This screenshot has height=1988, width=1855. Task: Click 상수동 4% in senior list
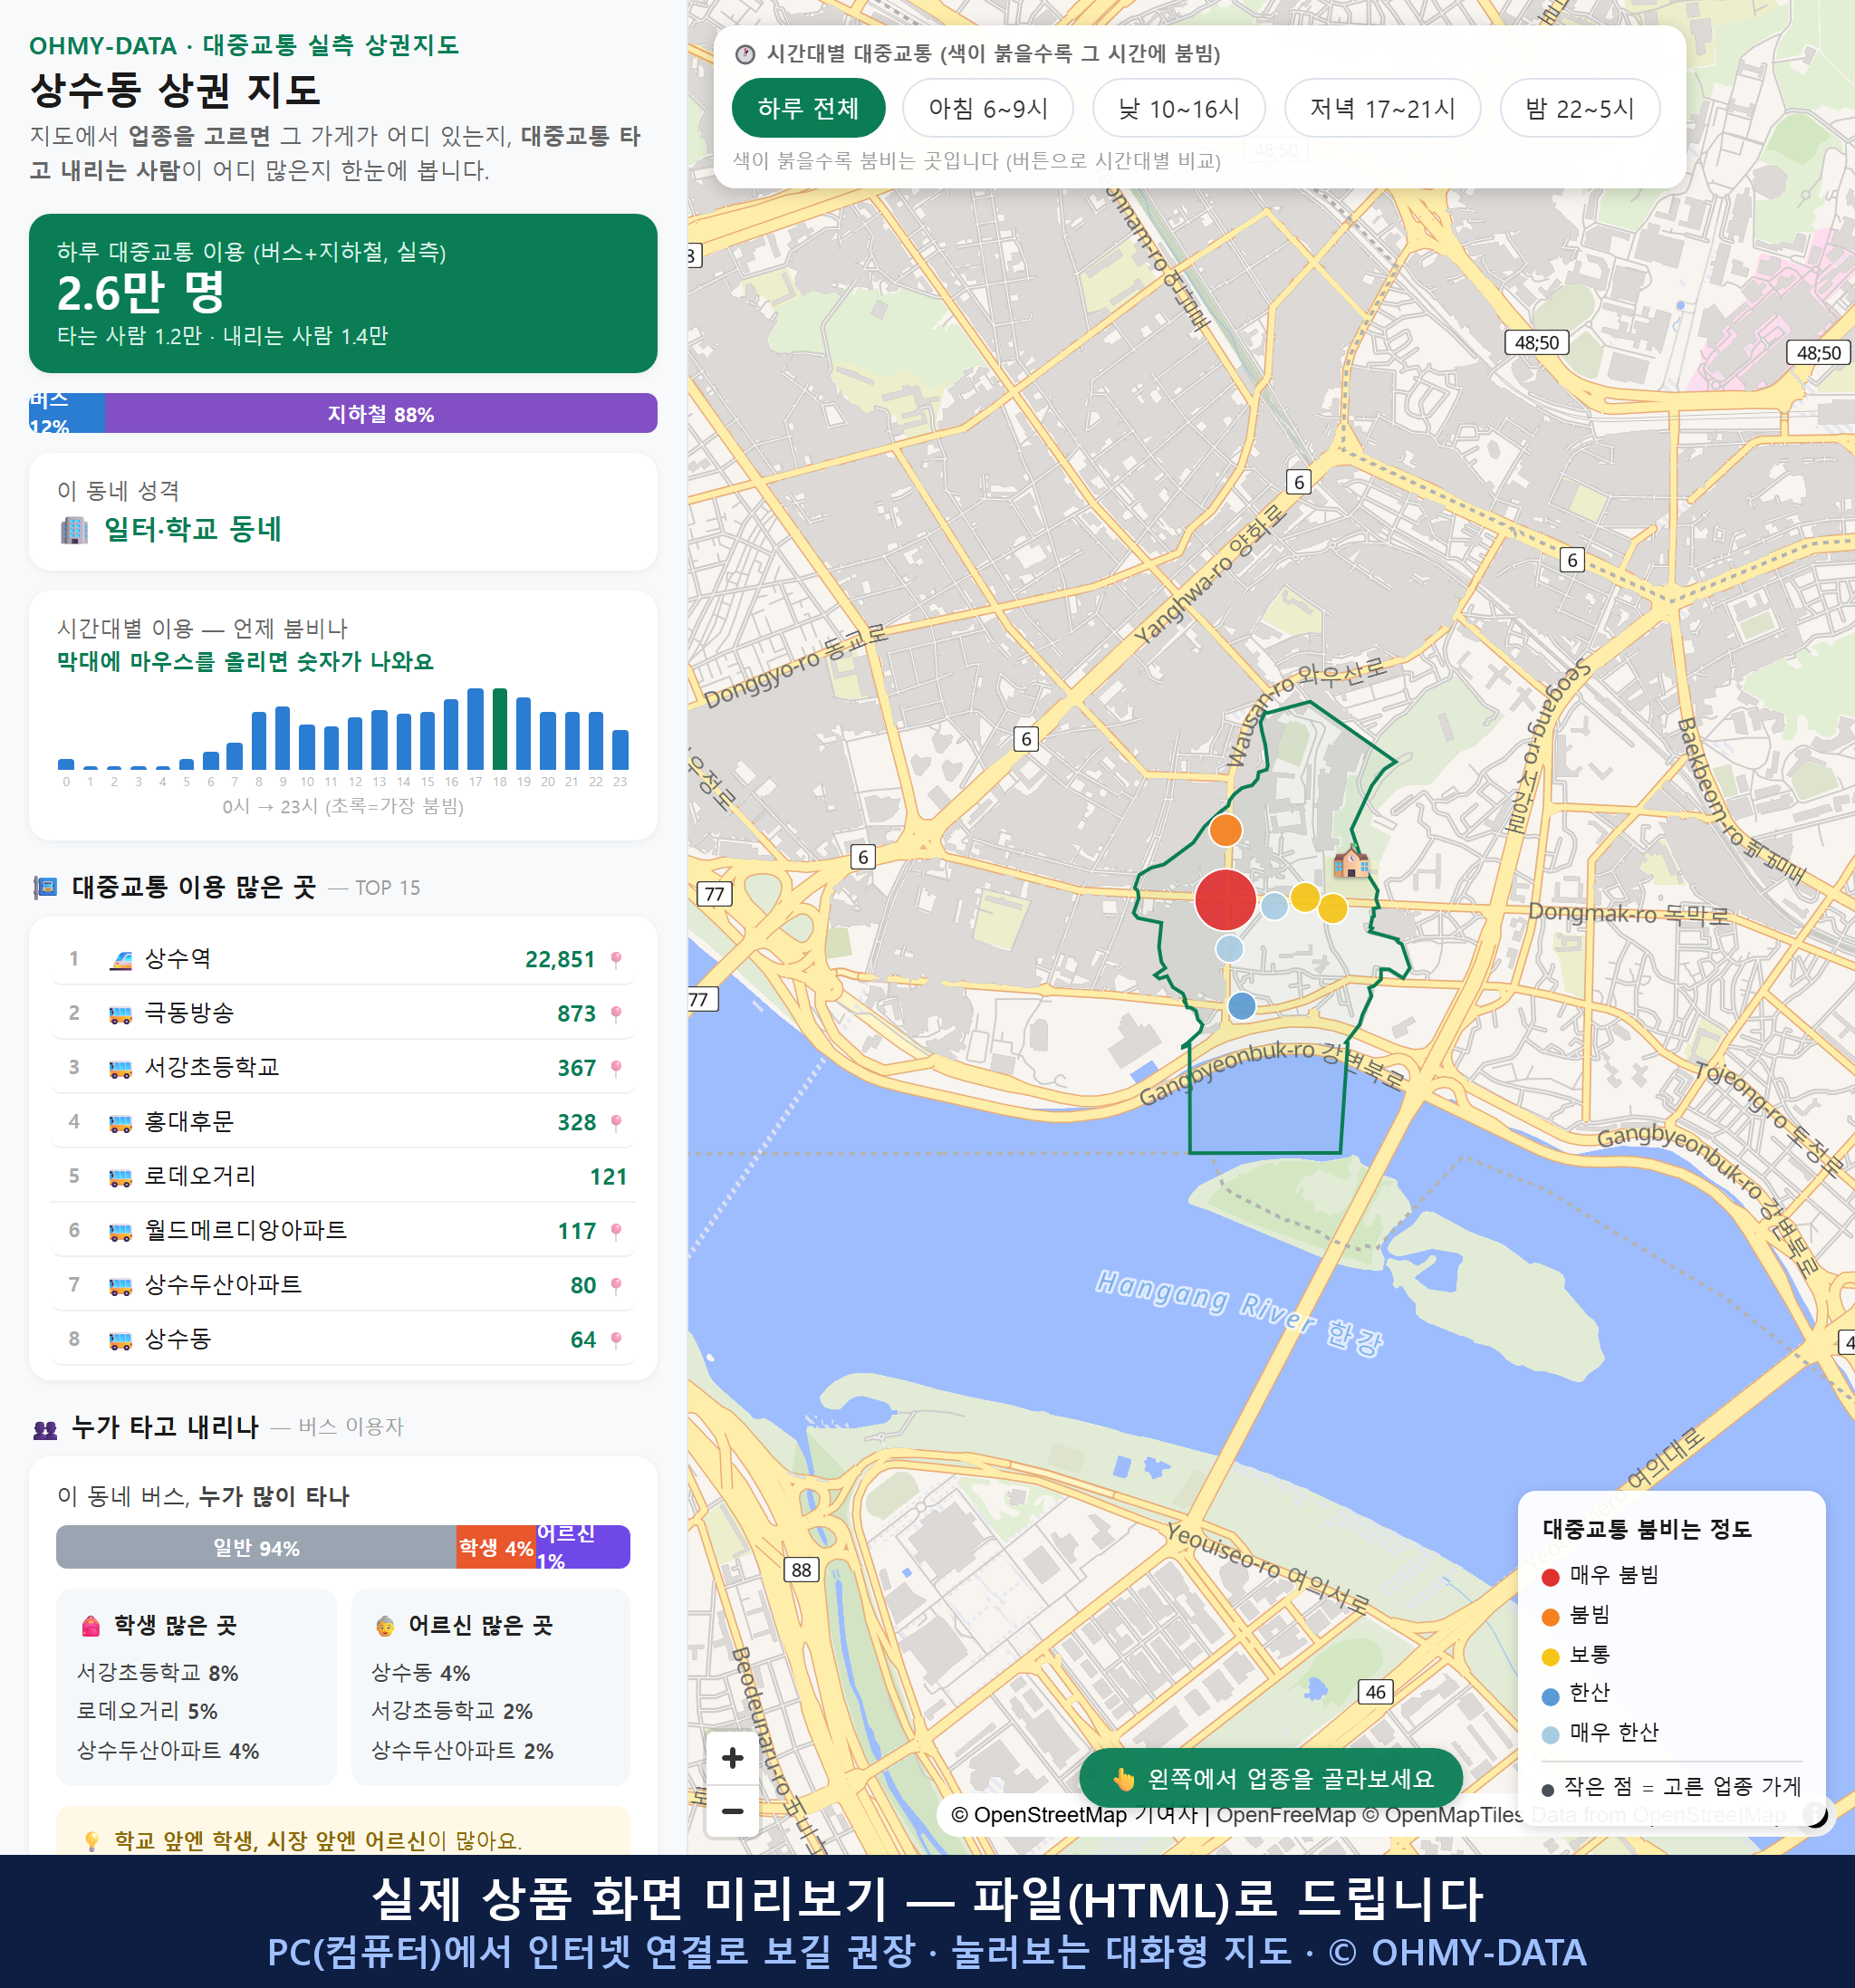pyautogui.click(x=420, y=1673)
